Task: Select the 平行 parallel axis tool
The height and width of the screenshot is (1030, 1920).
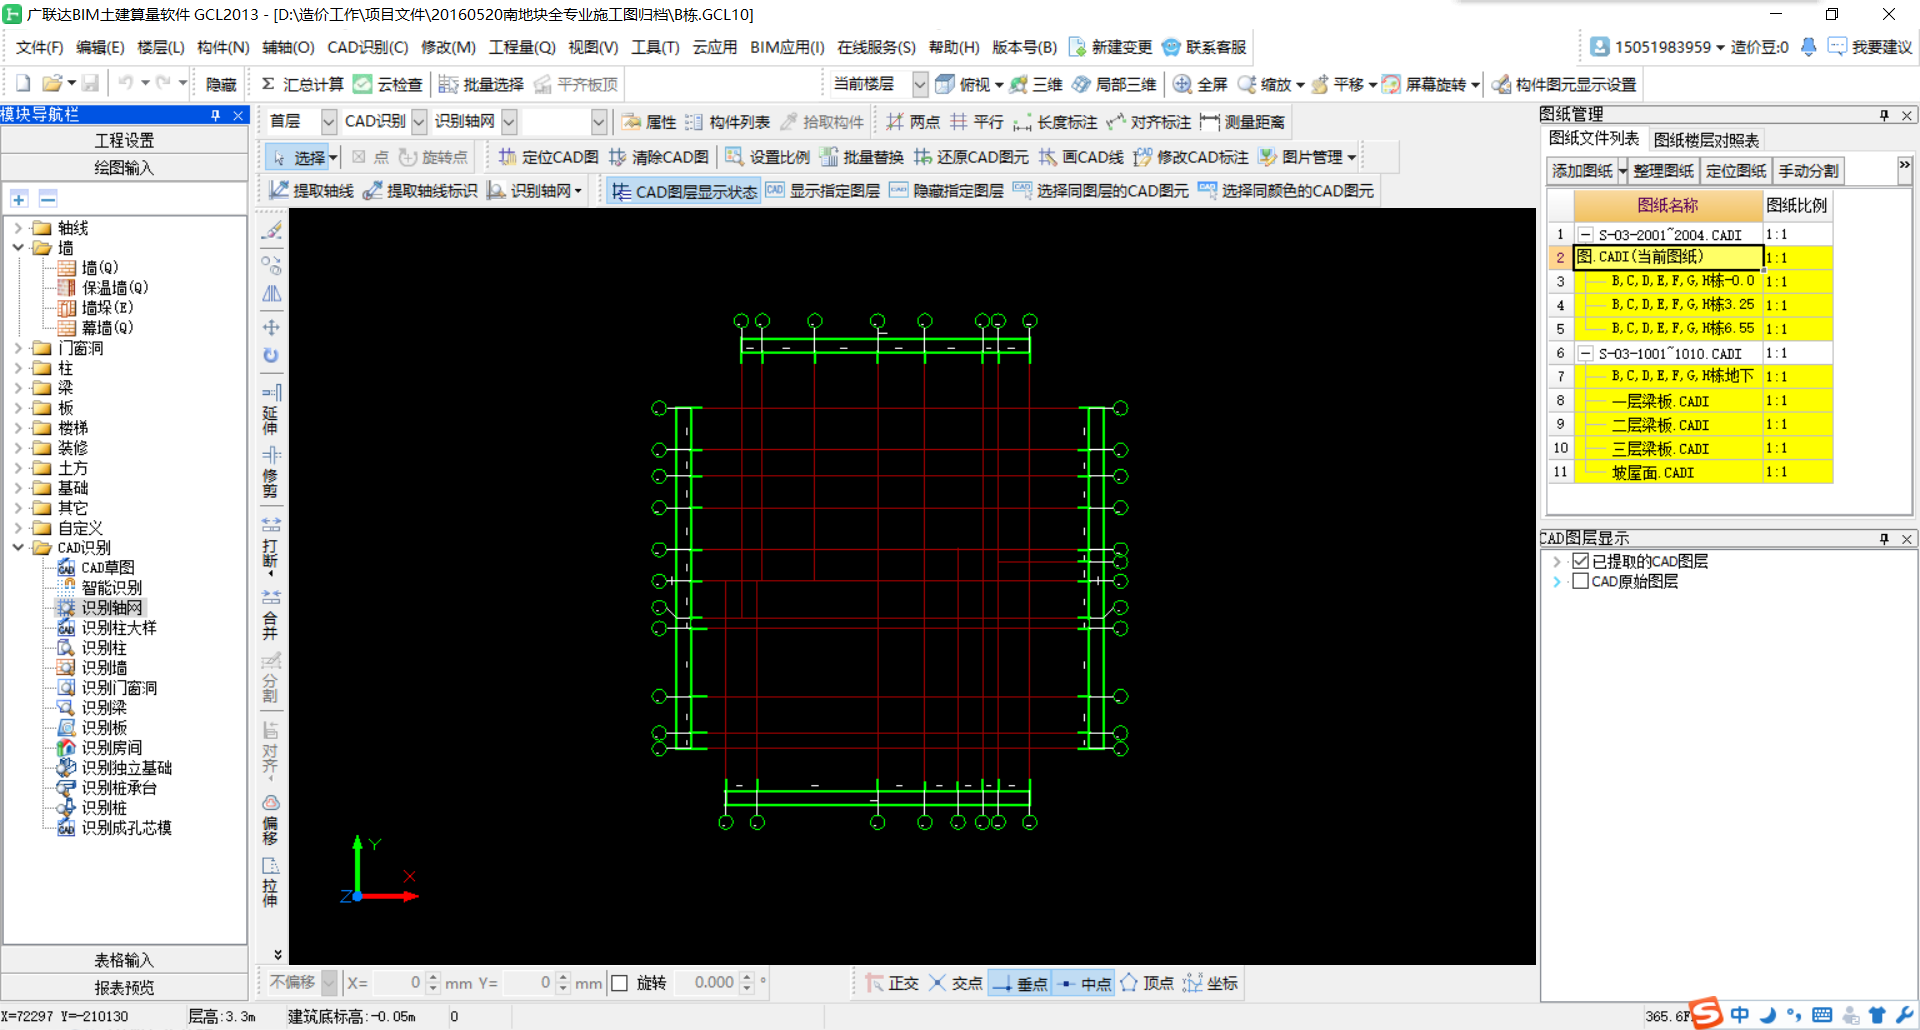Action: click(x=977, y=121)
